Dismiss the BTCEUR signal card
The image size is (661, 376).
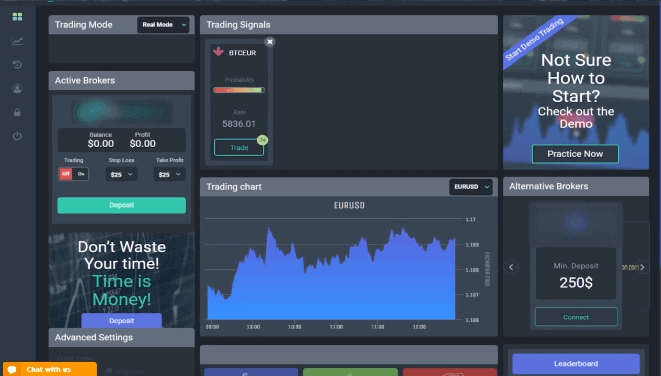pos(270,42)
